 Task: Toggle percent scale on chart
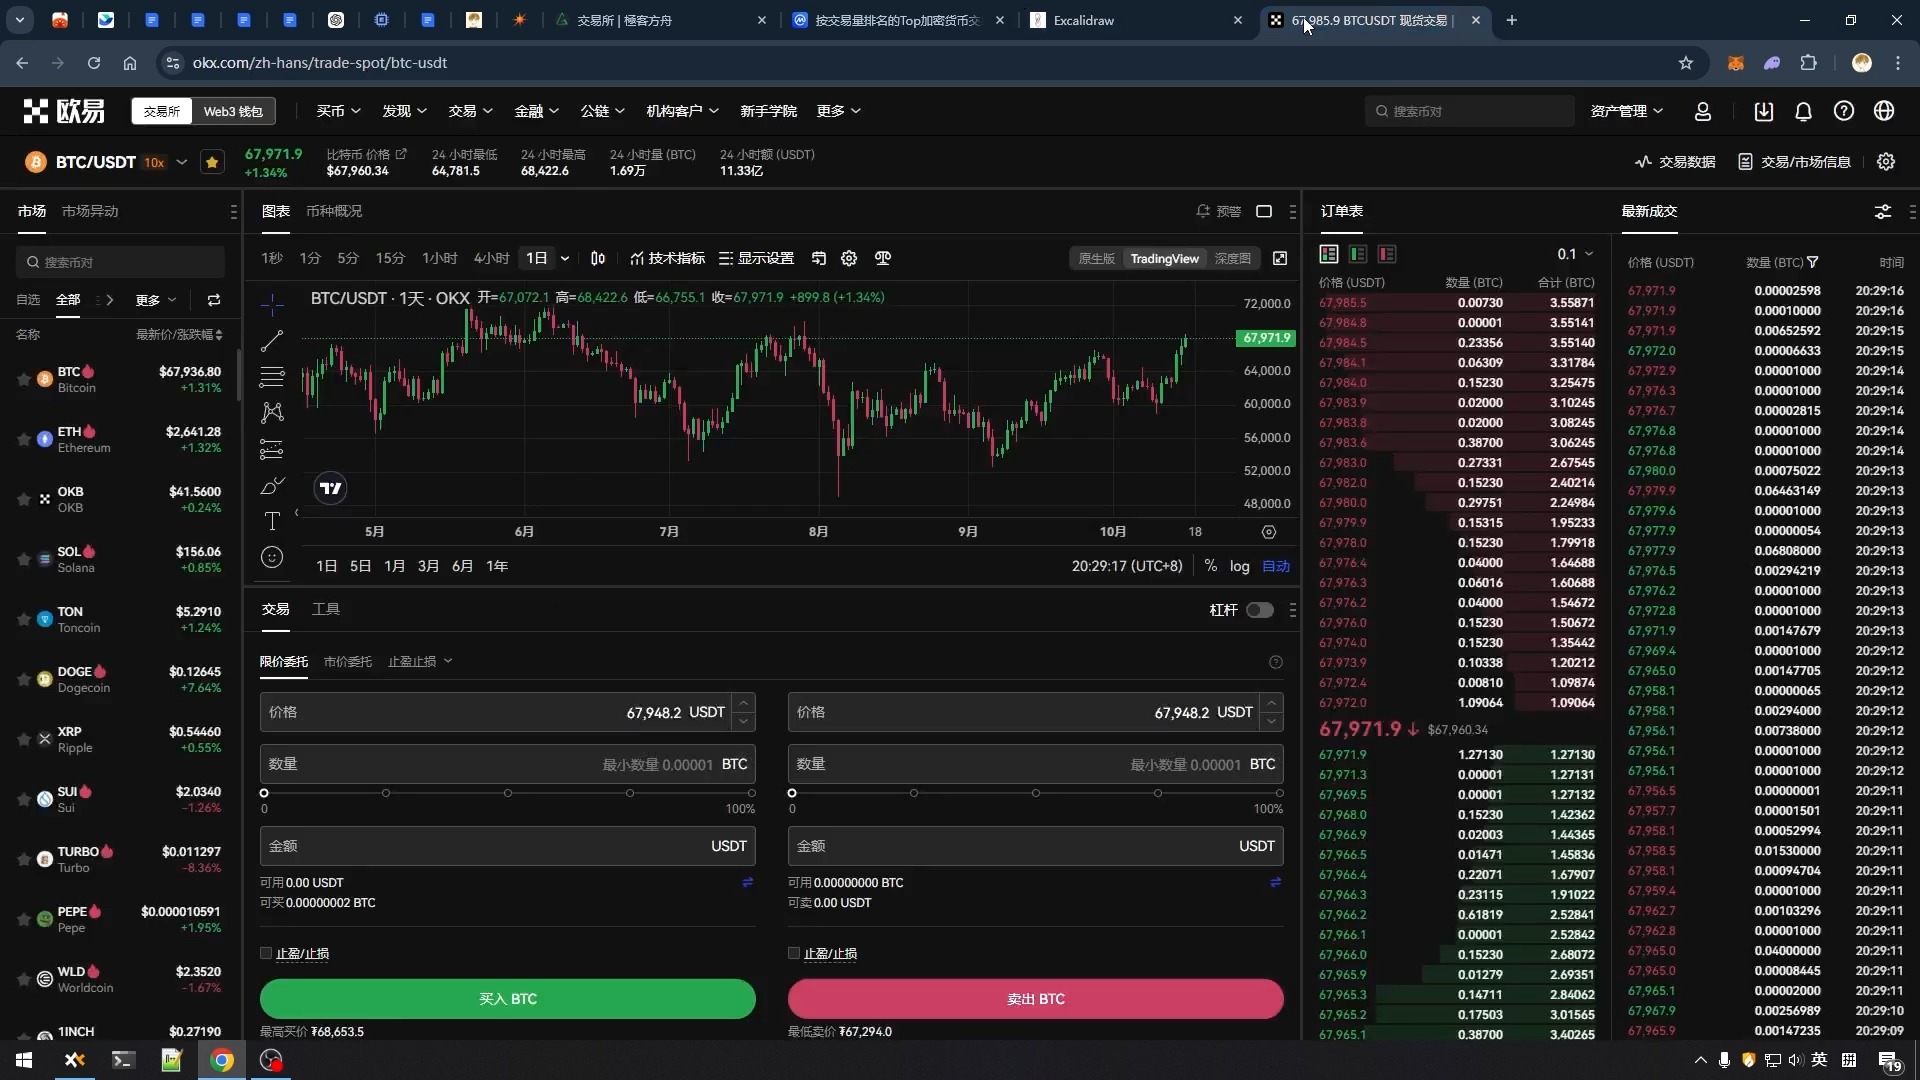pos(1211,566)
